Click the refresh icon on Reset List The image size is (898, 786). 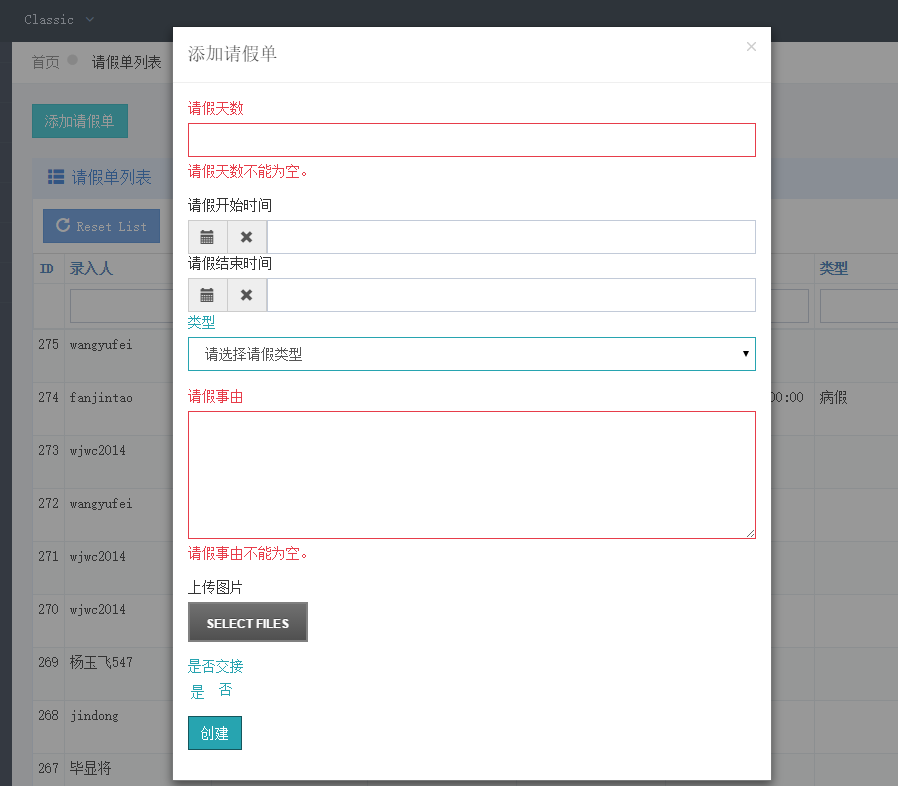(63, 226)
